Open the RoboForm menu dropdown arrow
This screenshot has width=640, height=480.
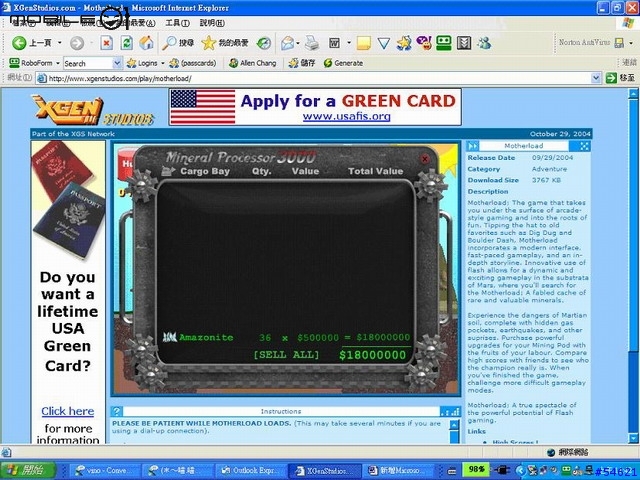[x=58, y=63]
